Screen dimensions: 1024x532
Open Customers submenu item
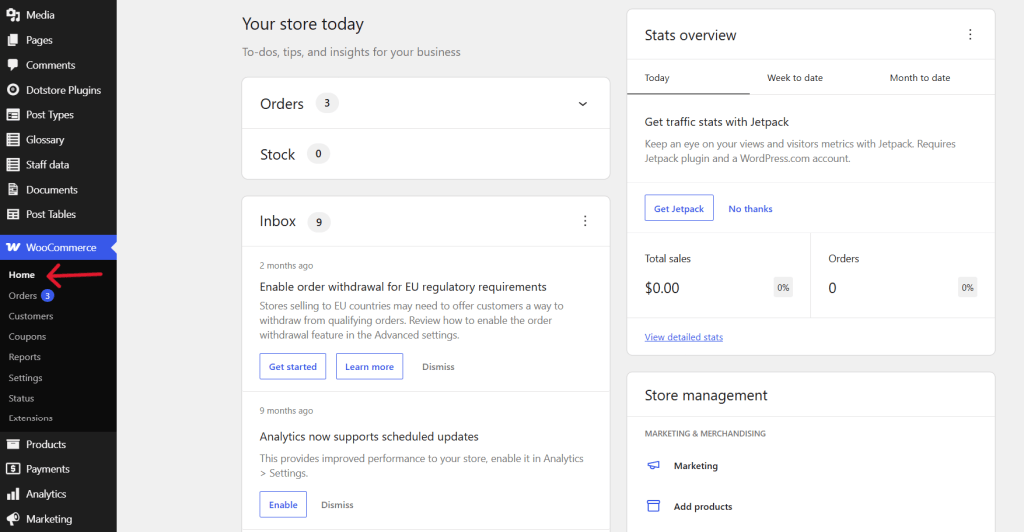pos(31,316)
